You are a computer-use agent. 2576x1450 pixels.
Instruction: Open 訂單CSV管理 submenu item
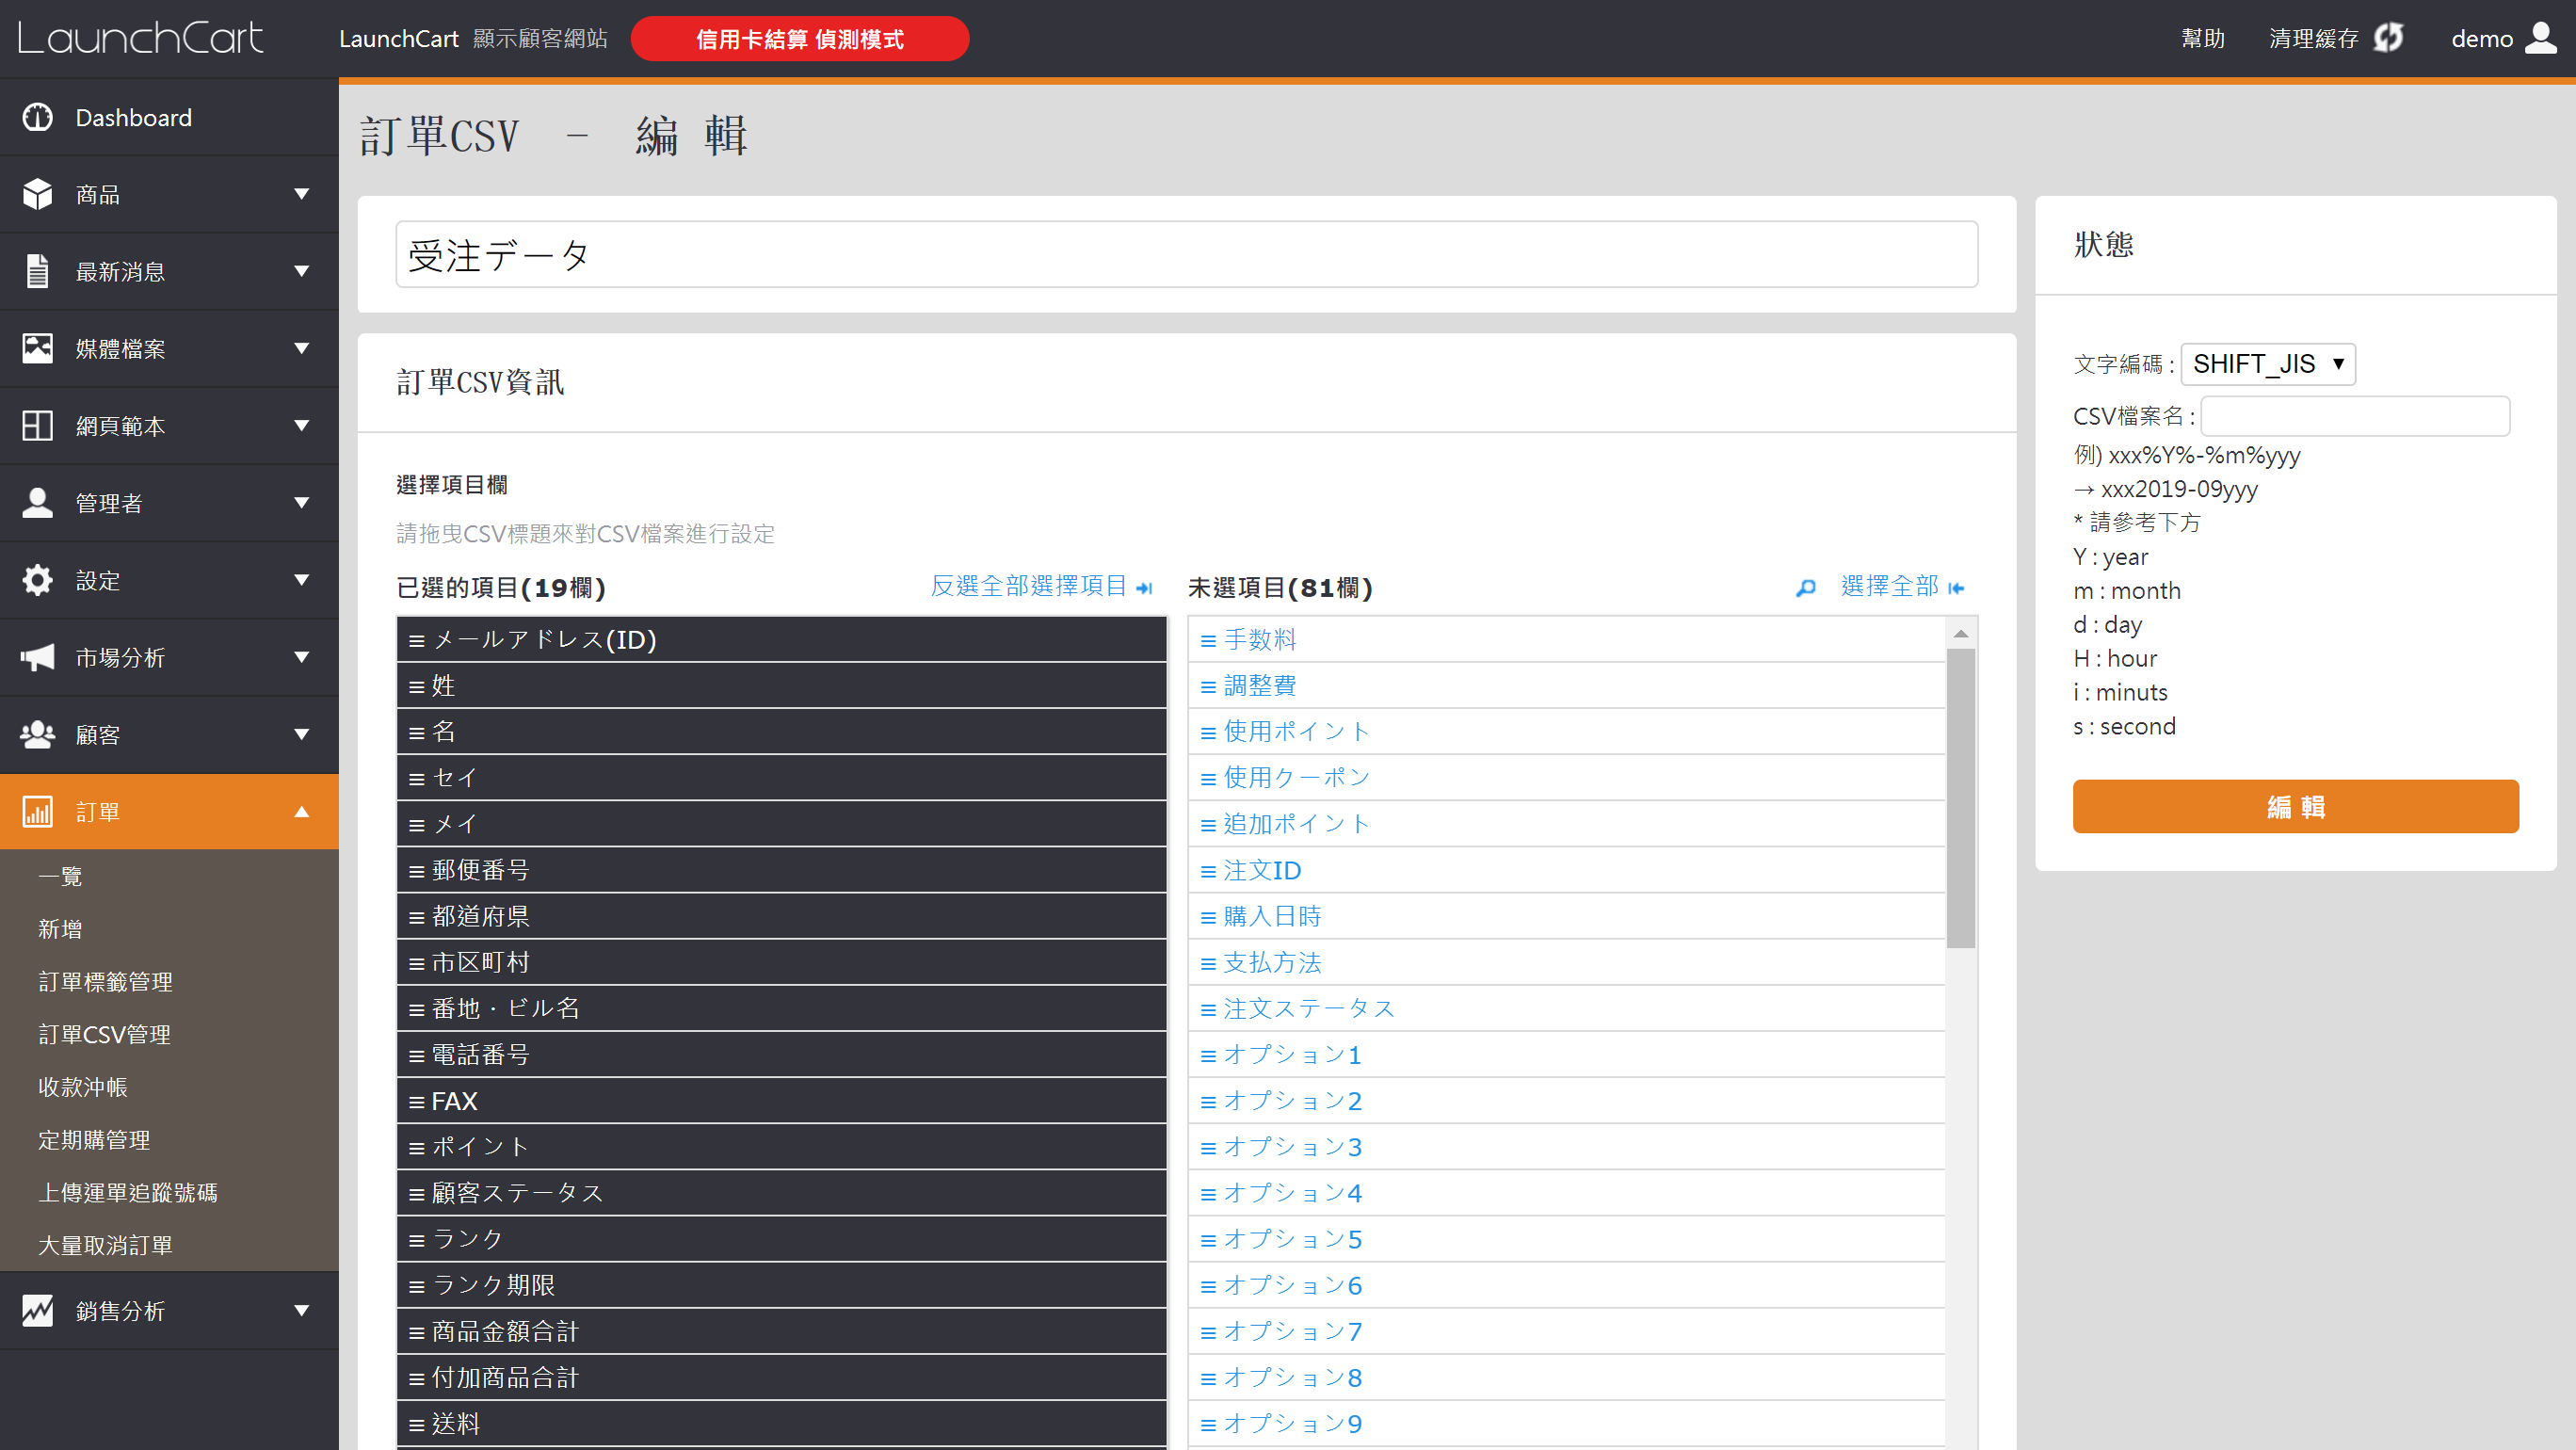pyautogui.click(x=104, y=1035)
